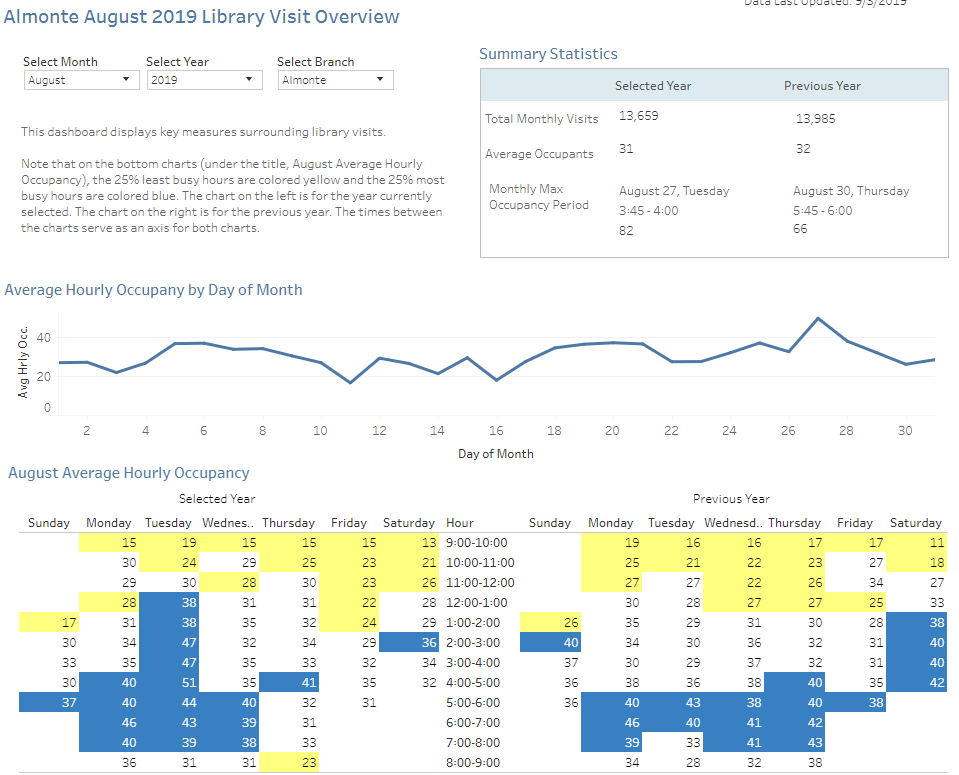Viewport: 959px width, 775px height.
Task: Click the 5:00-6:00 hour label
Action: click(x=473, y=703)
